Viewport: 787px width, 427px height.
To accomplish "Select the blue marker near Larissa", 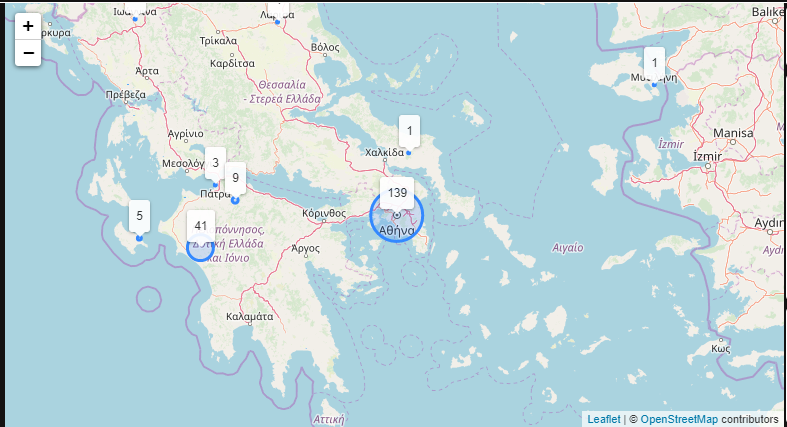I will click(x=277, y=22).
